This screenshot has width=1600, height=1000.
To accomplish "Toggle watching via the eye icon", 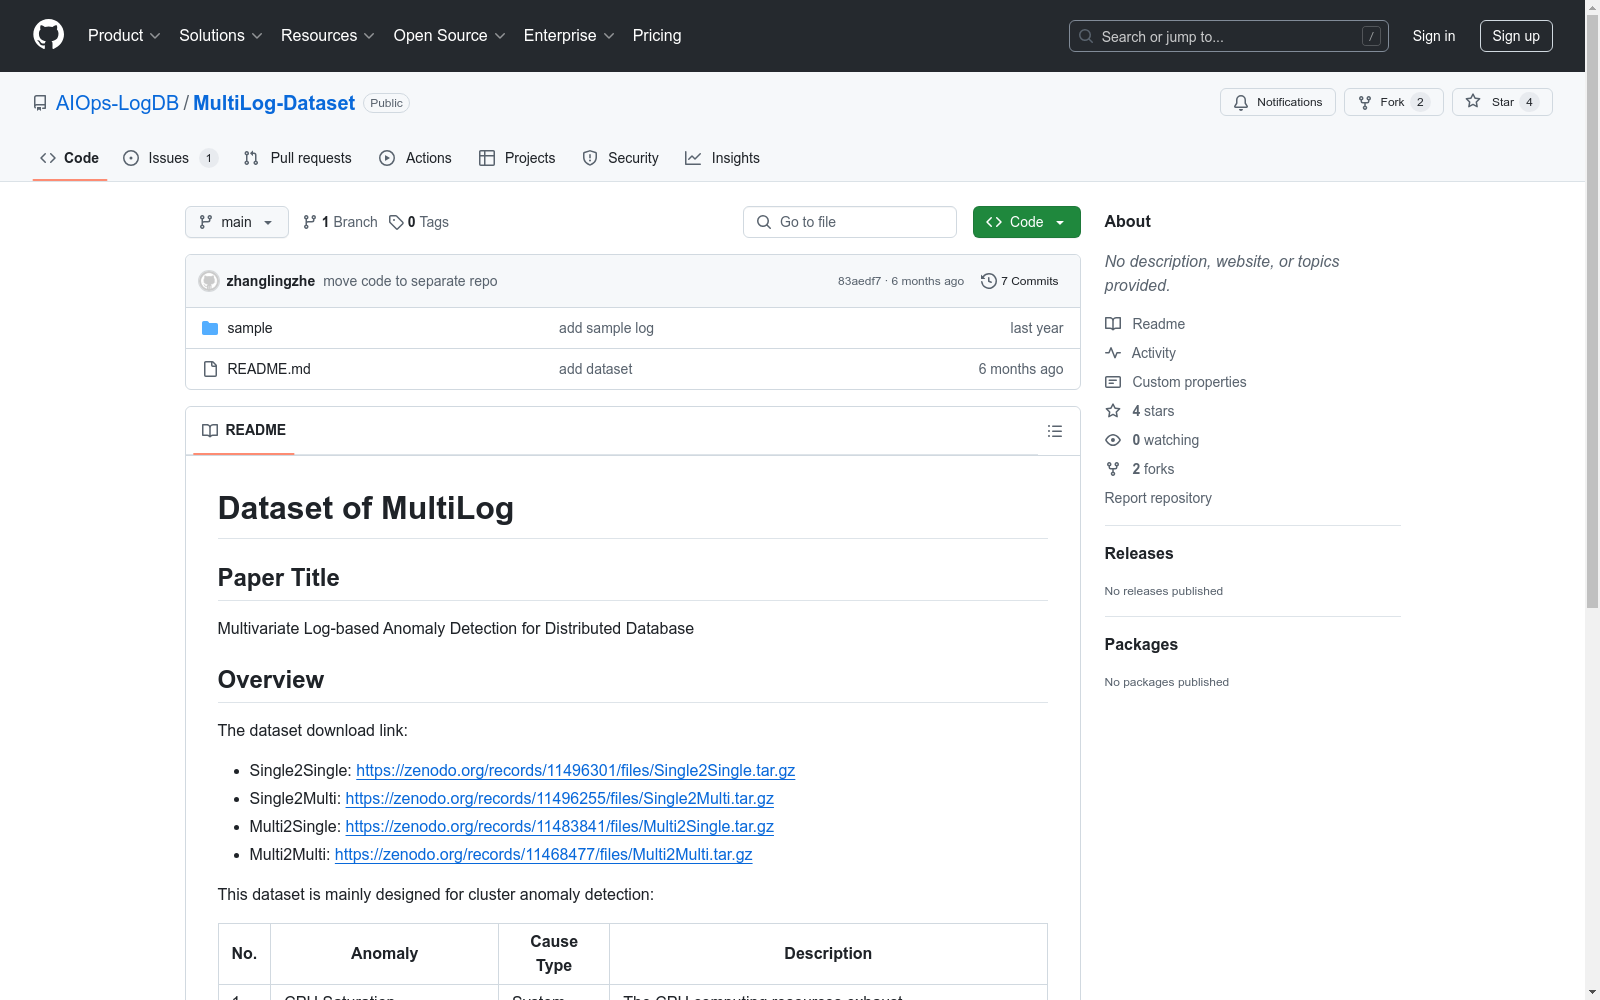I will point(1112,440).
